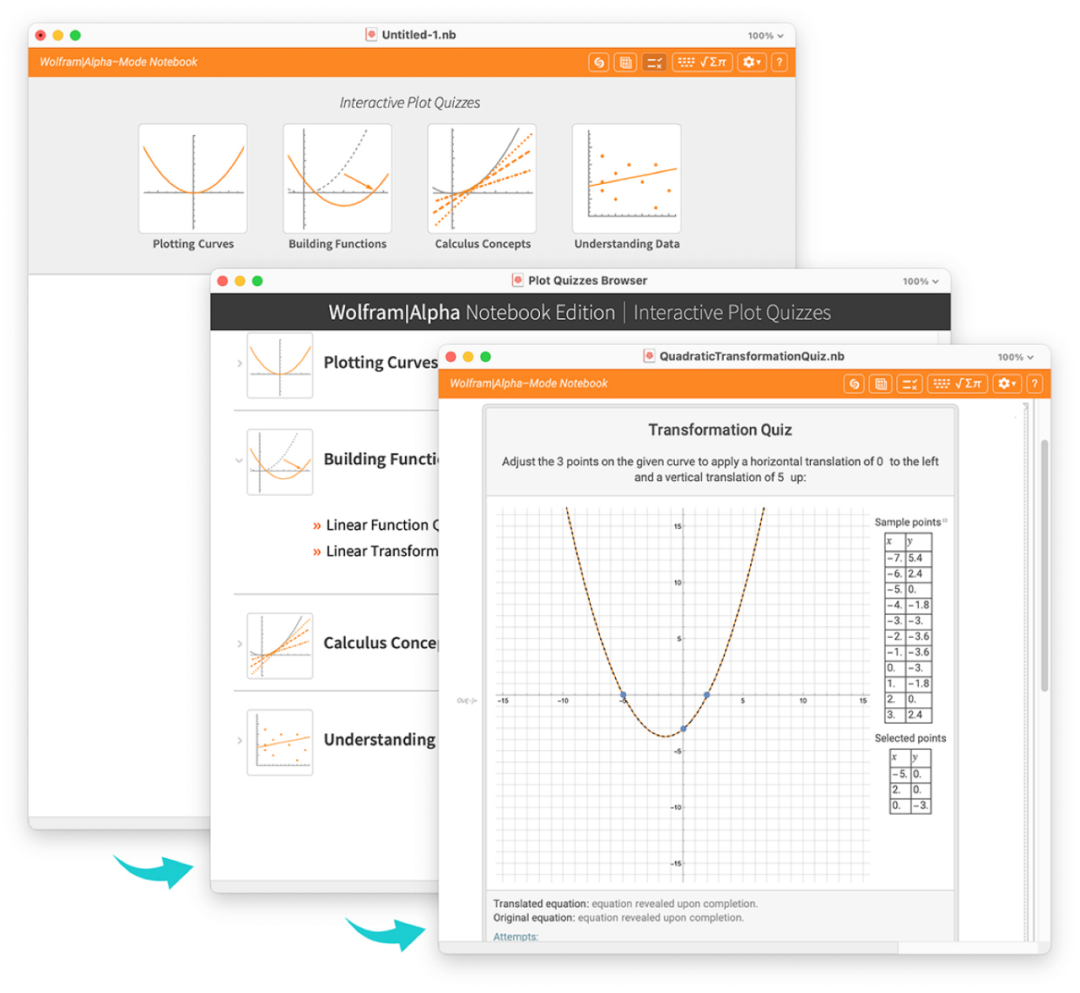Click the question mark help icon in Untitled-1.nb

(x=779, y=63)
